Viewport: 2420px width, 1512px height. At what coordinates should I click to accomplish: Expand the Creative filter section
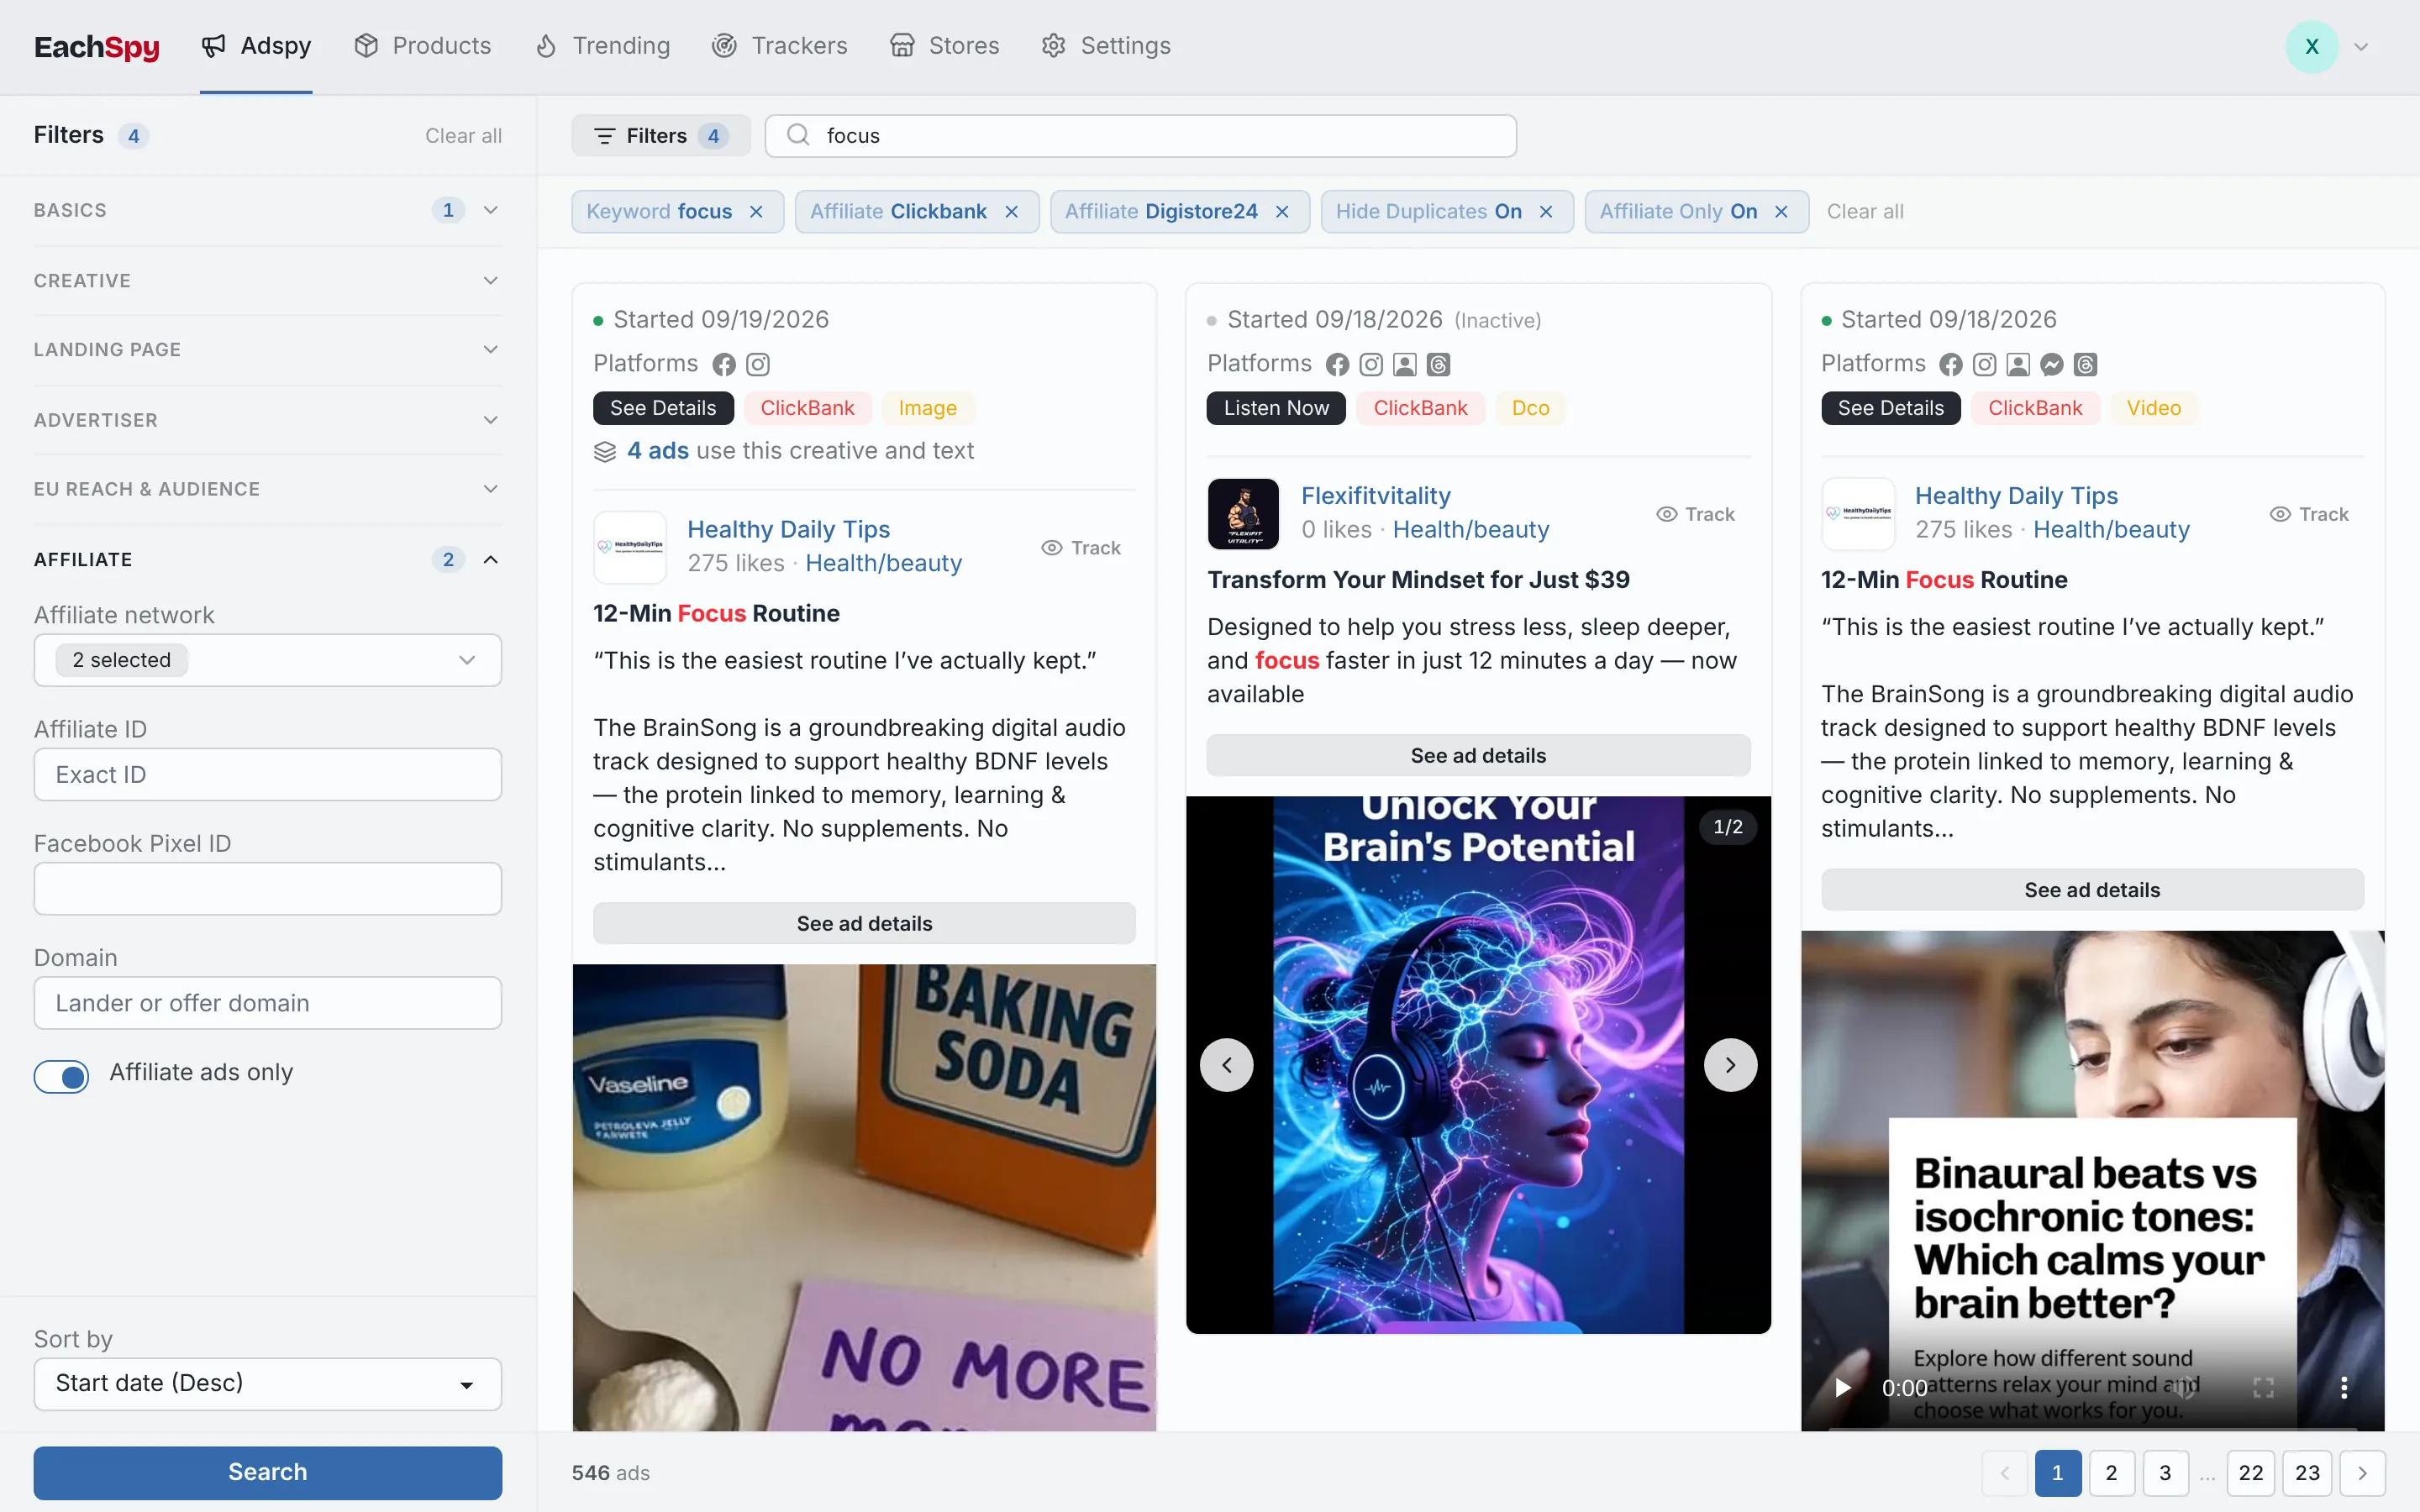(267, 281)
